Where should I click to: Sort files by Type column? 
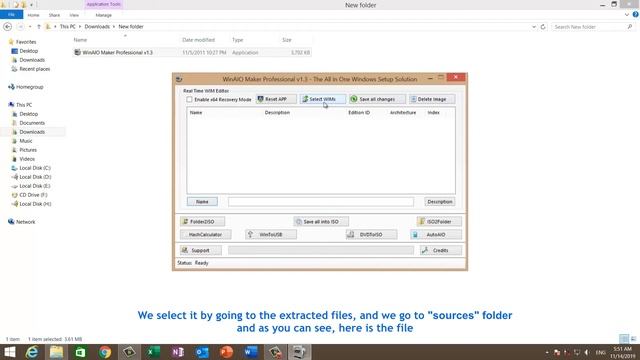(238, 40)
